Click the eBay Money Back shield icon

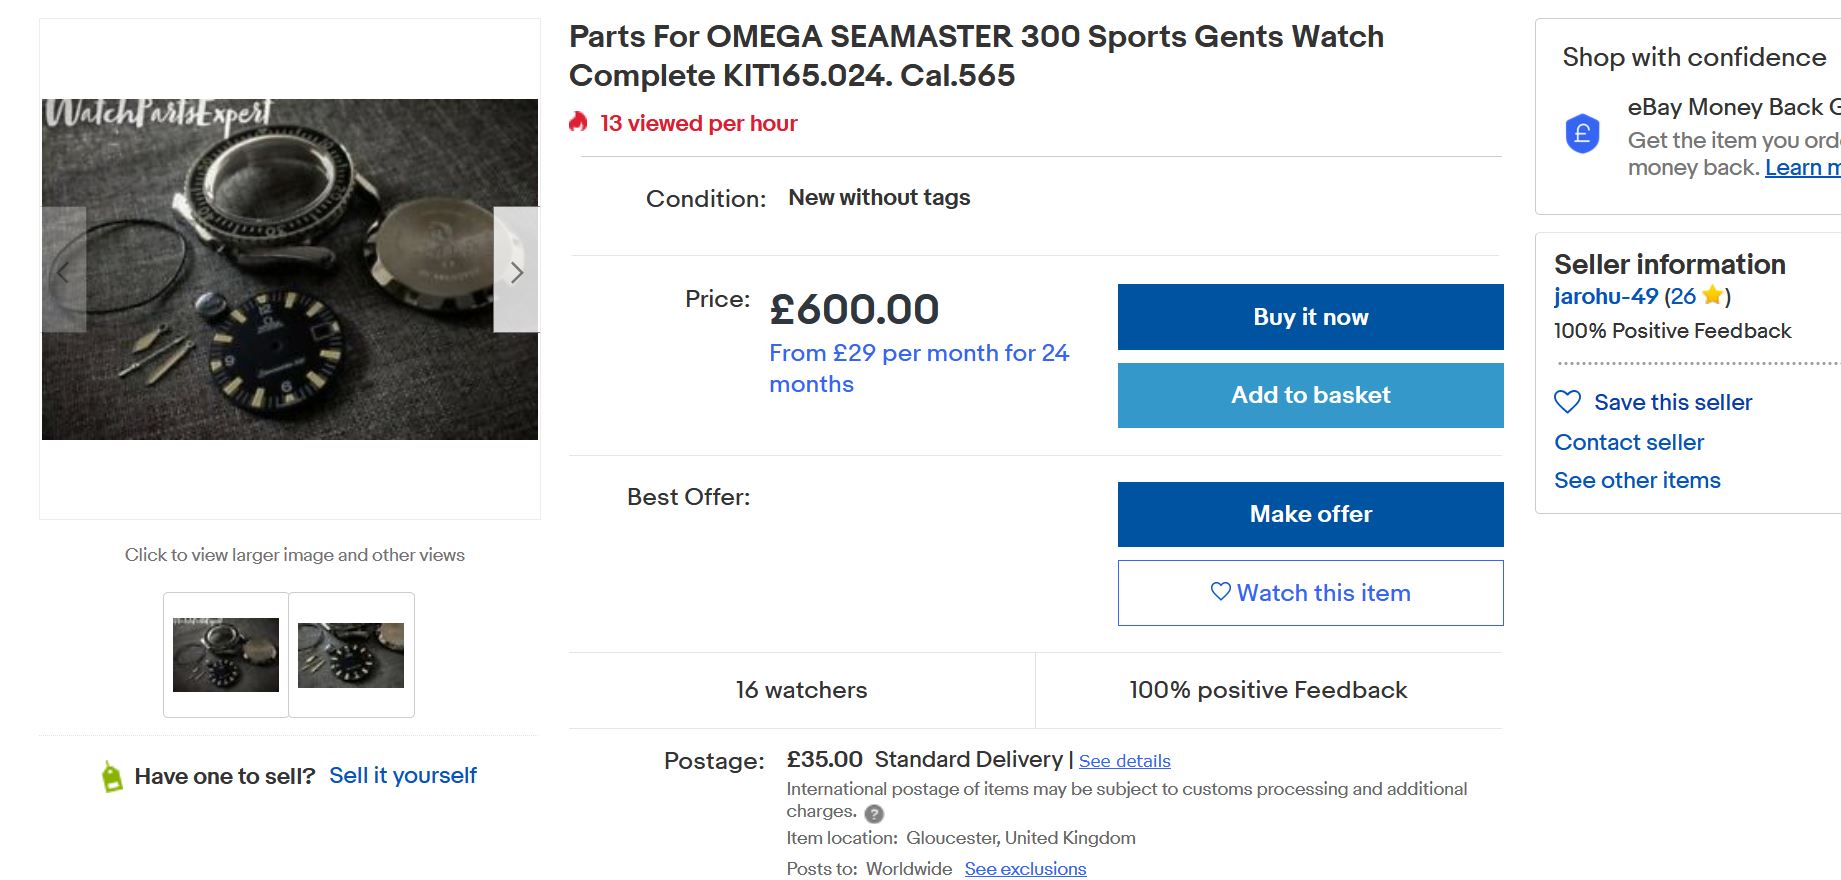coord(1582,134)
